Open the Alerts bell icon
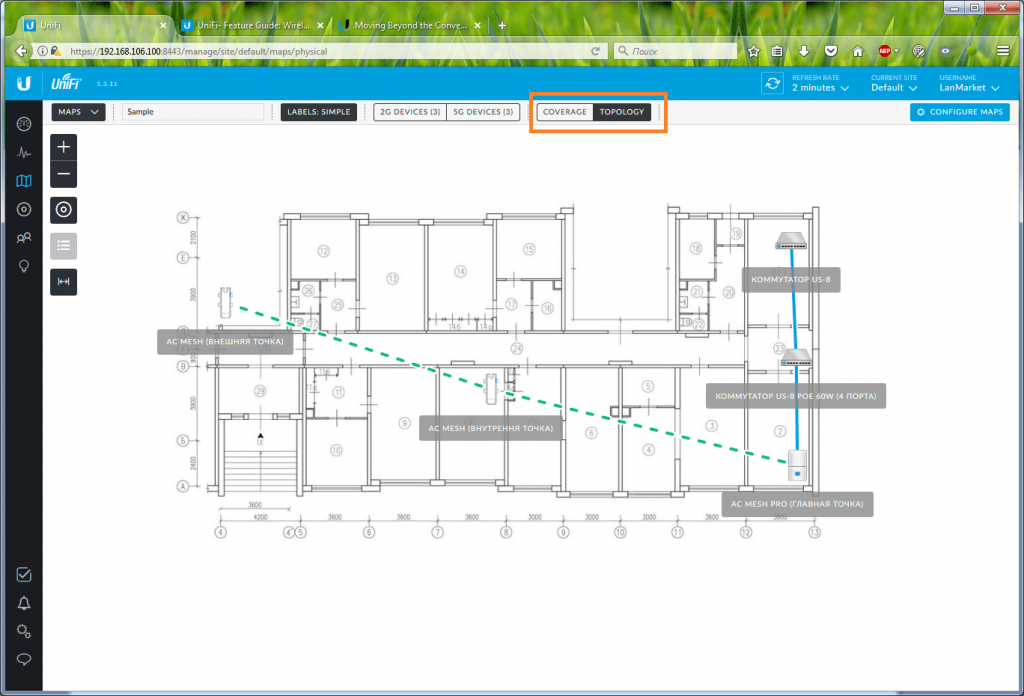This screenshot has height=696, width=1024. pyautogui.click(x=24, y=603)
